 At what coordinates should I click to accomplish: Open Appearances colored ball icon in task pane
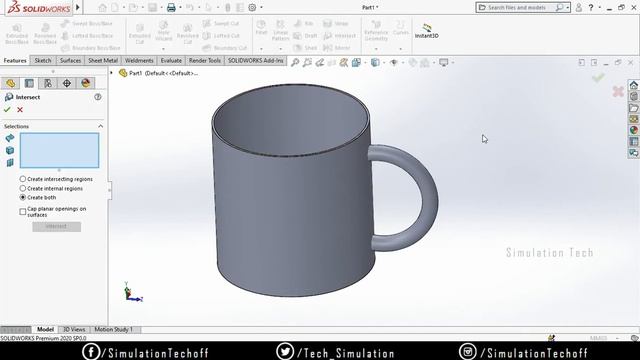pyautogui.click(x=633, y=130)
